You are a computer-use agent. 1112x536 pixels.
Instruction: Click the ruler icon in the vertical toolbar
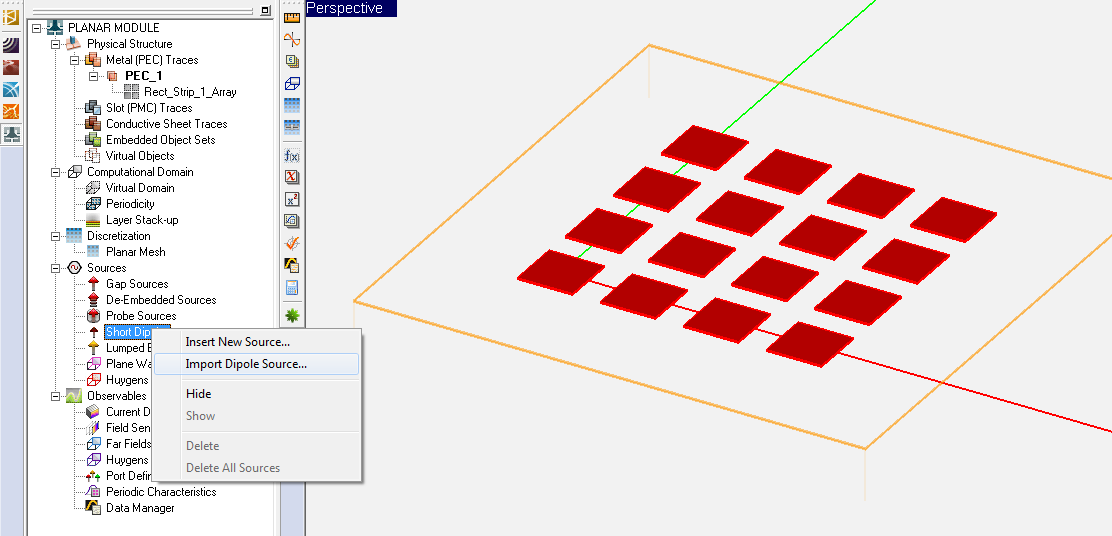[292, 17]
